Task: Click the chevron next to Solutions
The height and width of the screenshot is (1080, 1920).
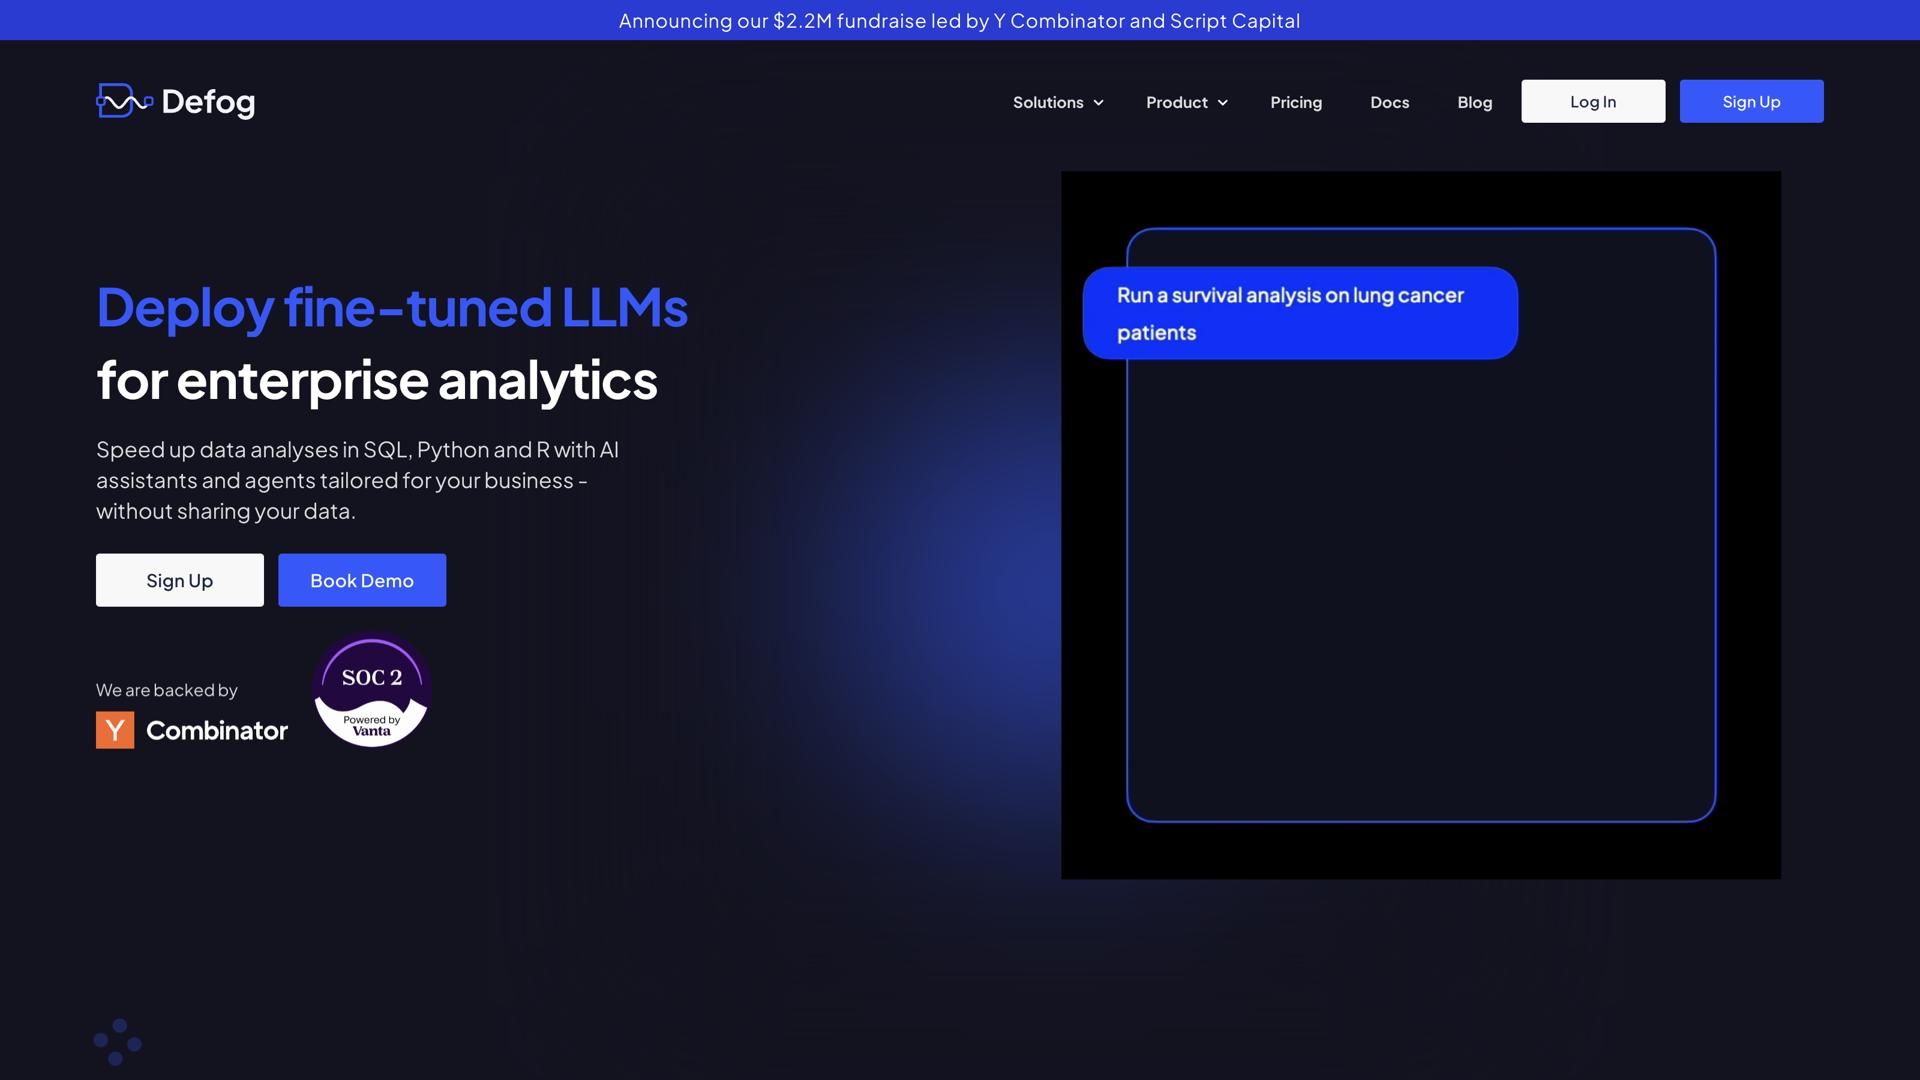Action: 1099,103
